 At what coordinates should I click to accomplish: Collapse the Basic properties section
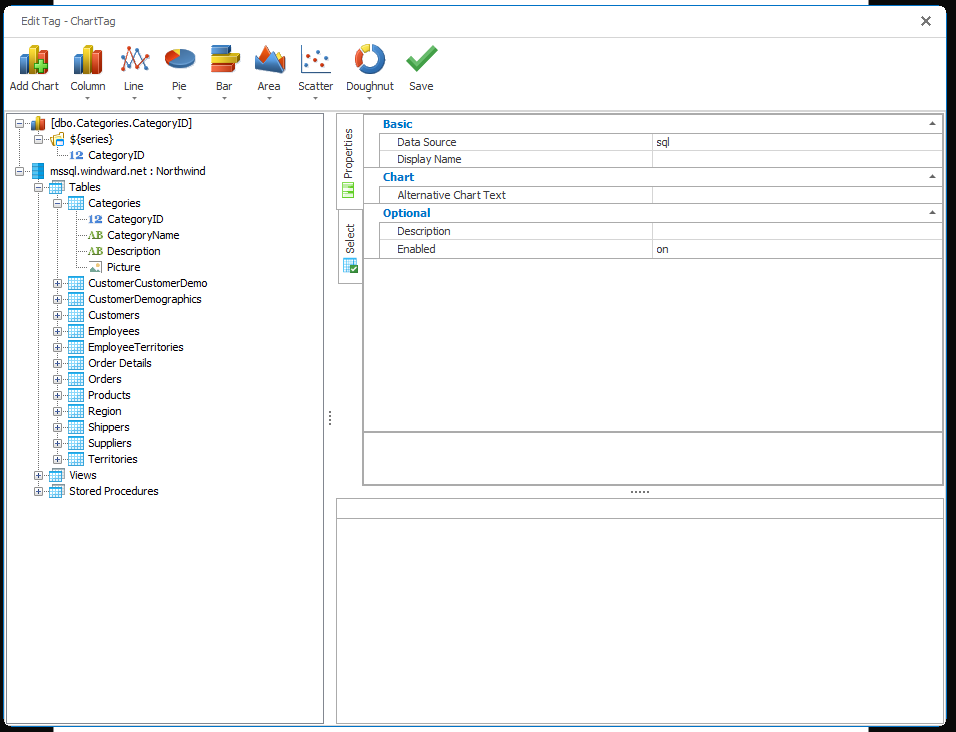pyautogui.click(x=932, y=124)
